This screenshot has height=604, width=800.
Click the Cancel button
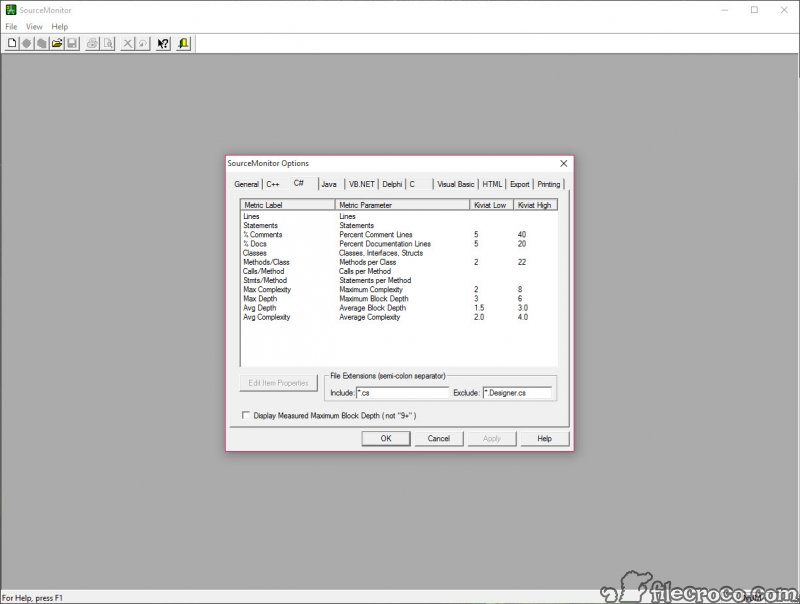coord(439,439)
